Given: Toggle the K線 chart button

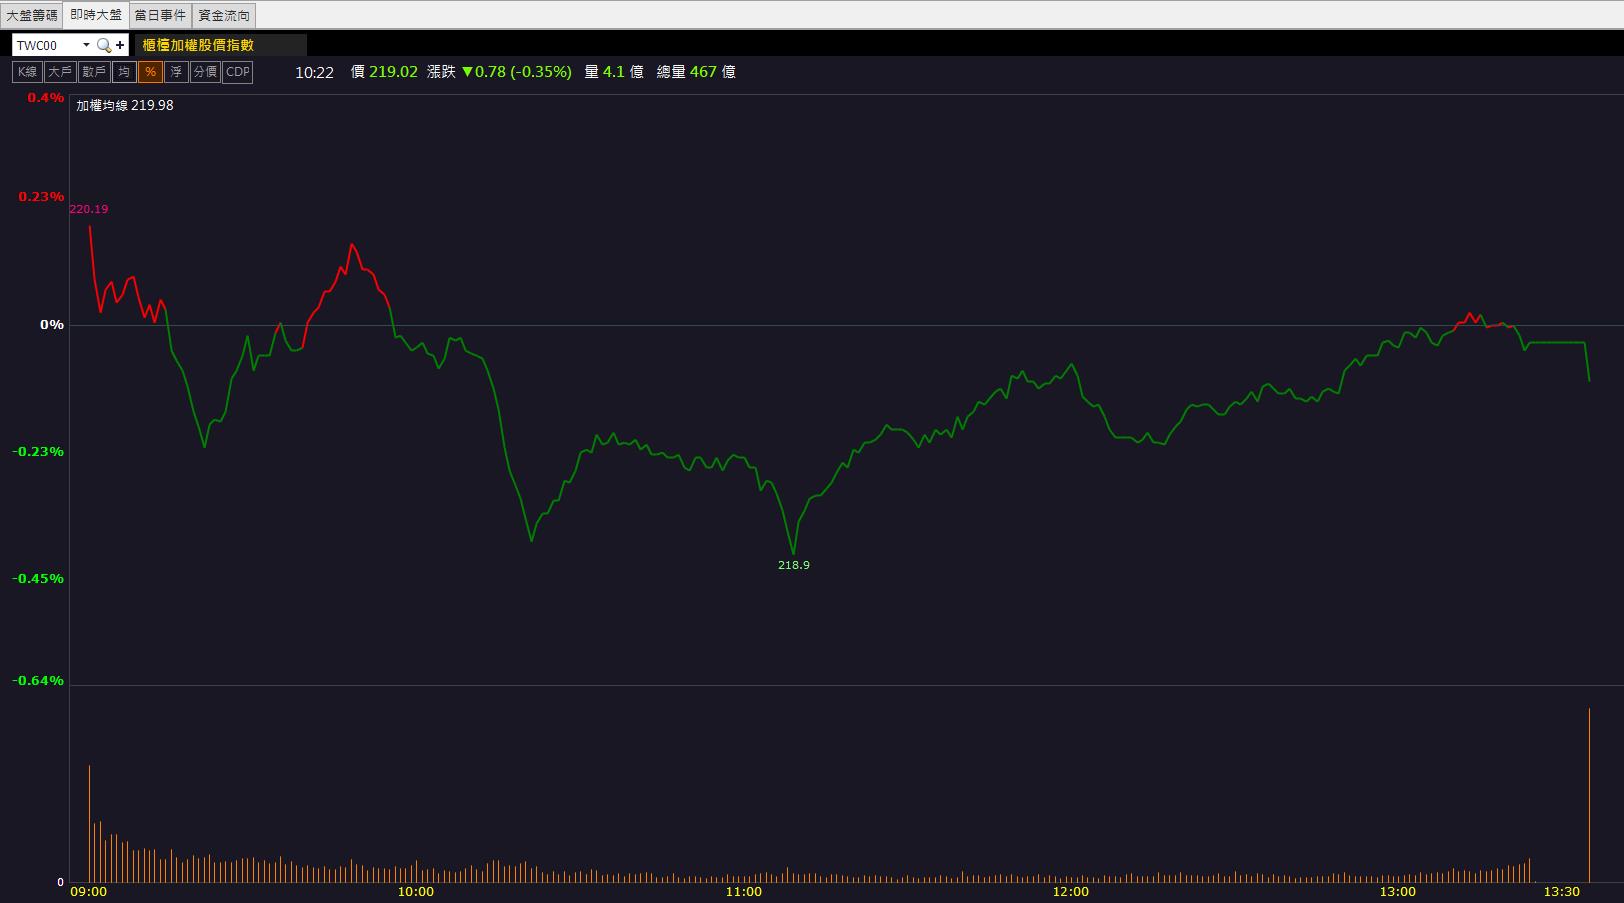Looking at the screenshot, I should pyautogui.click(x=27, y=72).
